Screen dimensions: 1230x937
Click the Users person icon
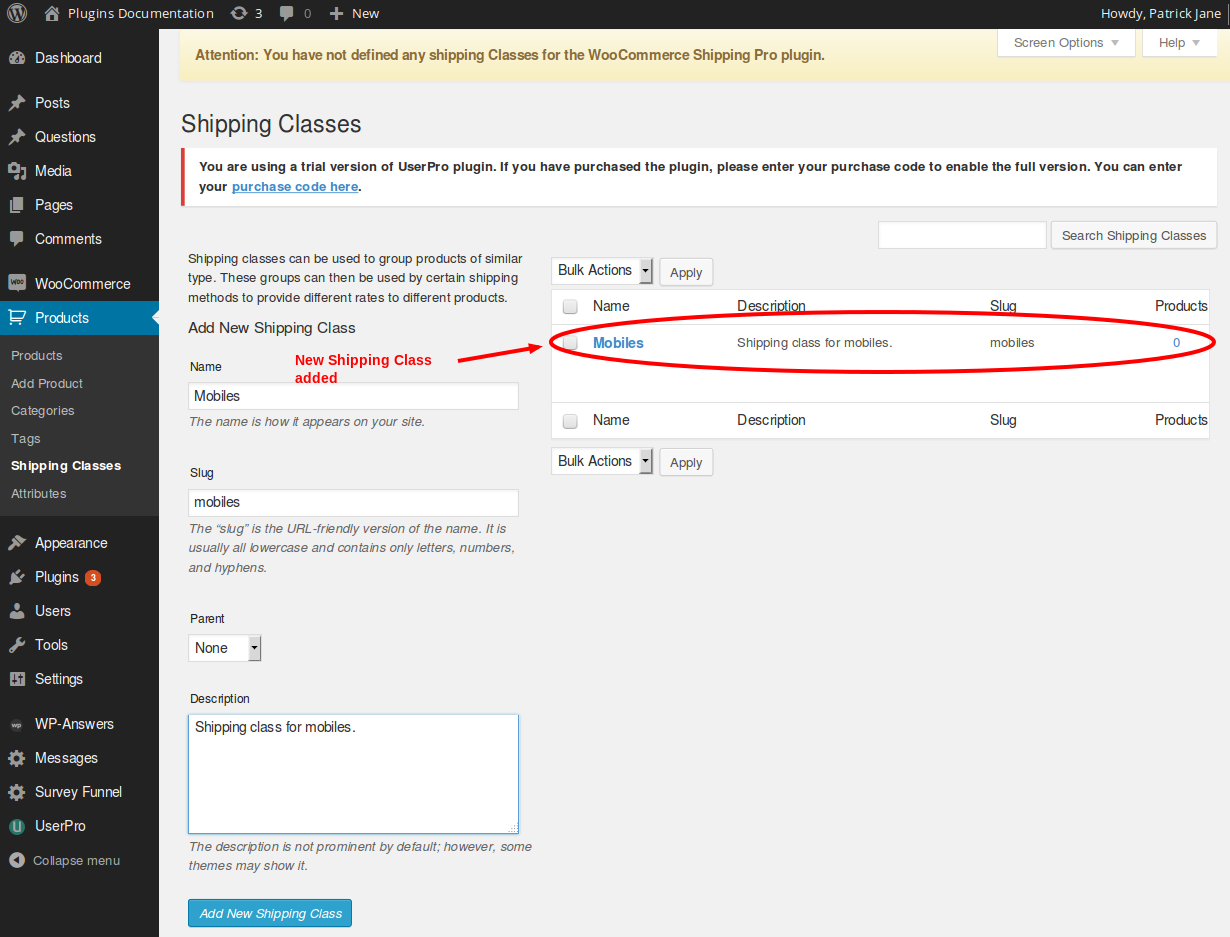point(17,611)
